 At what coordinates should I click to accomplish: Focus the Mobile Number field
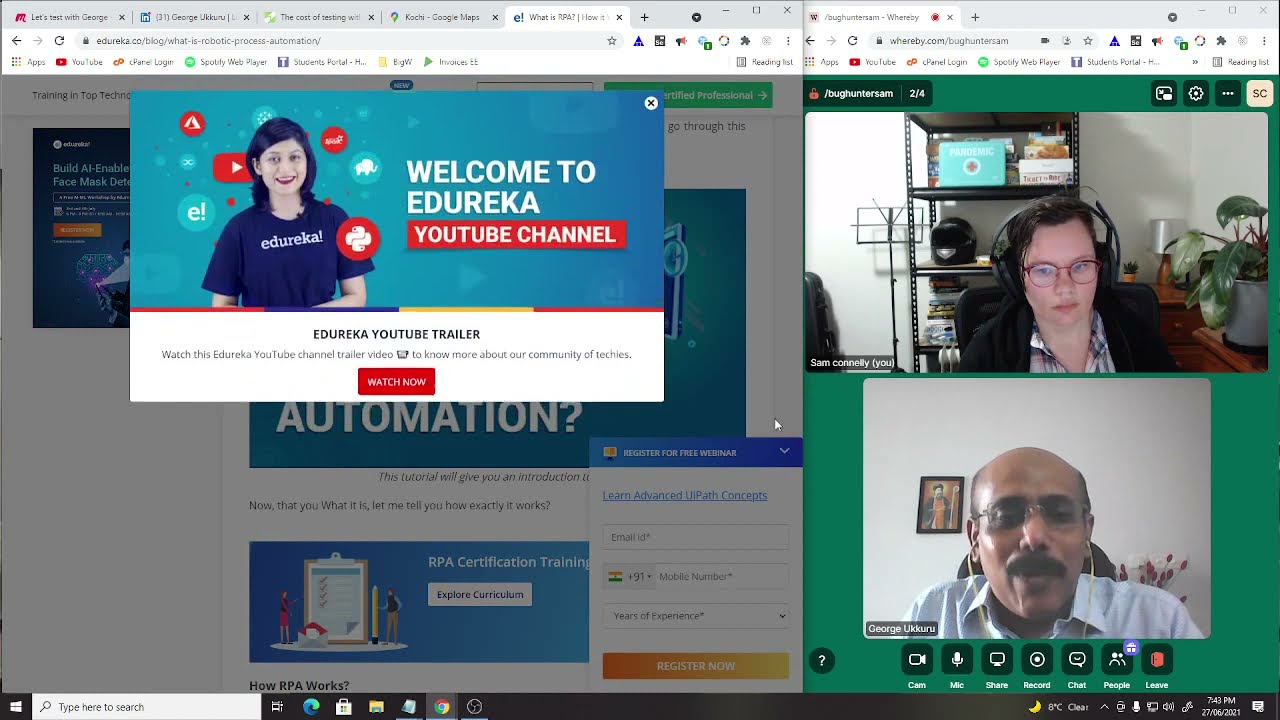click(722, 576)
